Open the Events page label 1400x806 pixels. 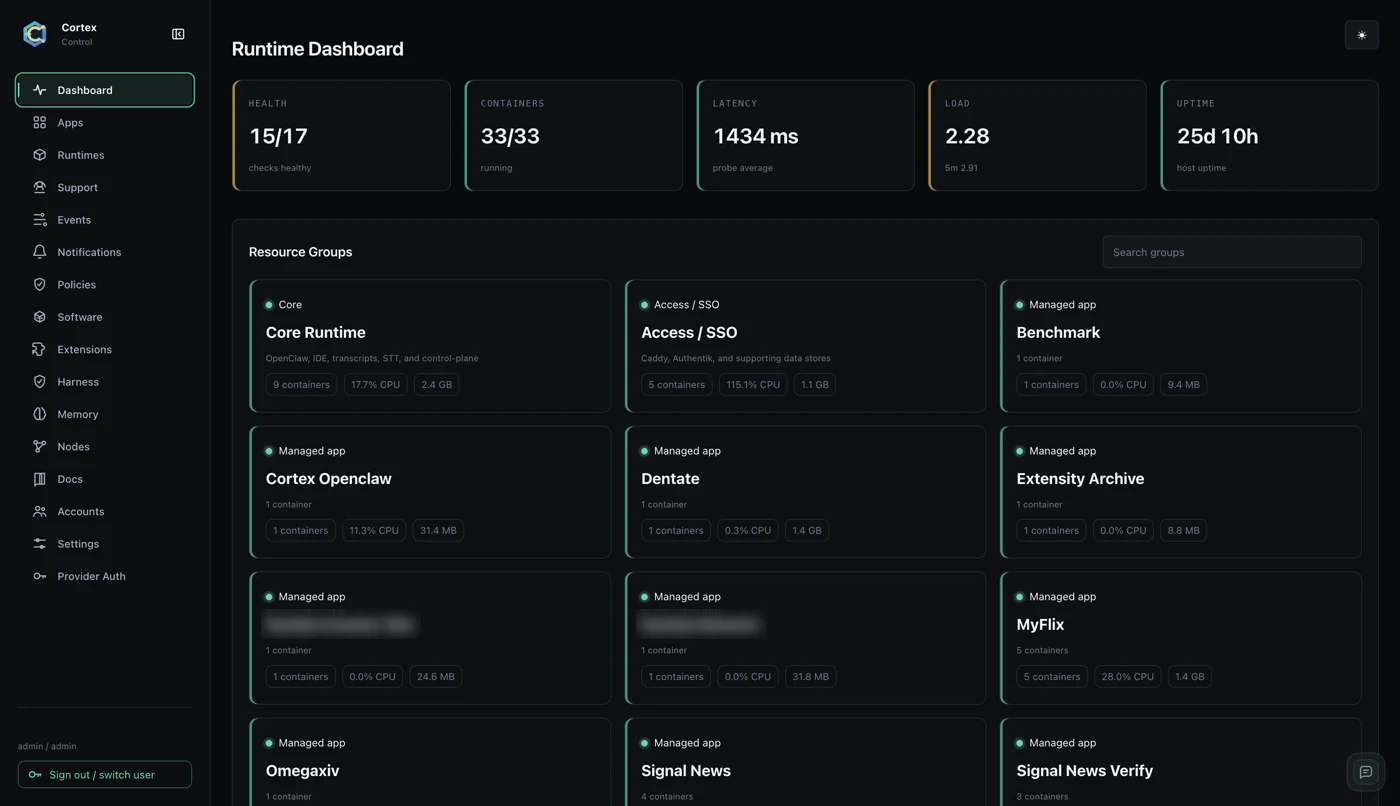click(x=74, y=220)
